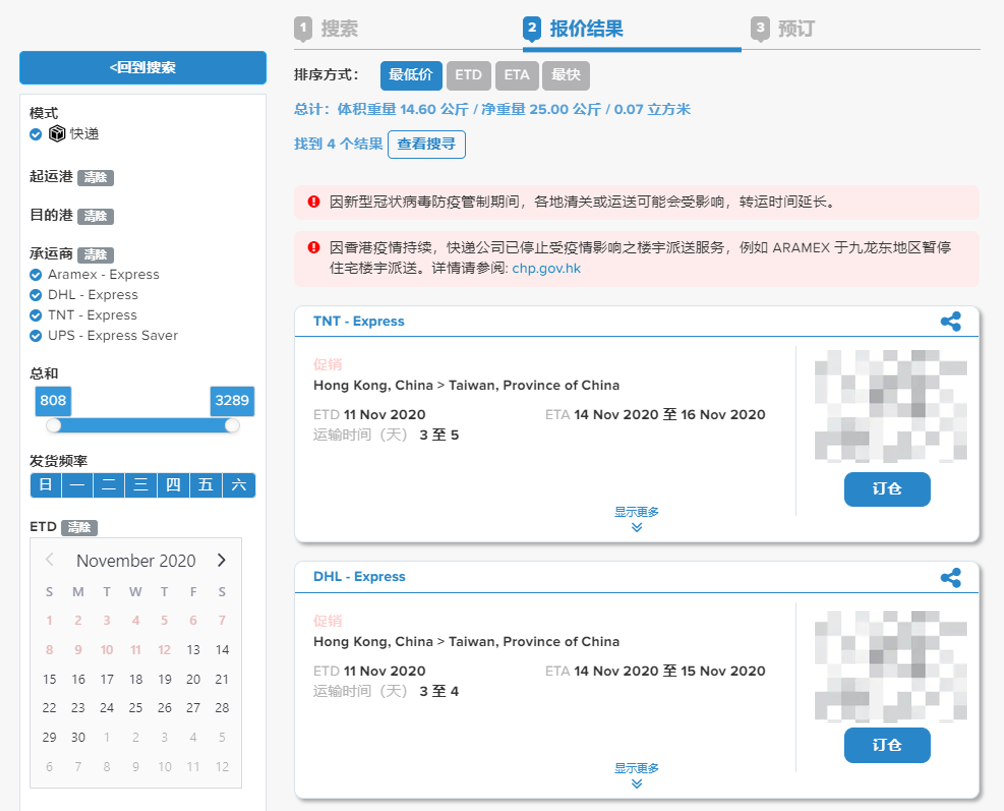
Task: Open the 报价结果 step tab
Action: coord(586,28)
